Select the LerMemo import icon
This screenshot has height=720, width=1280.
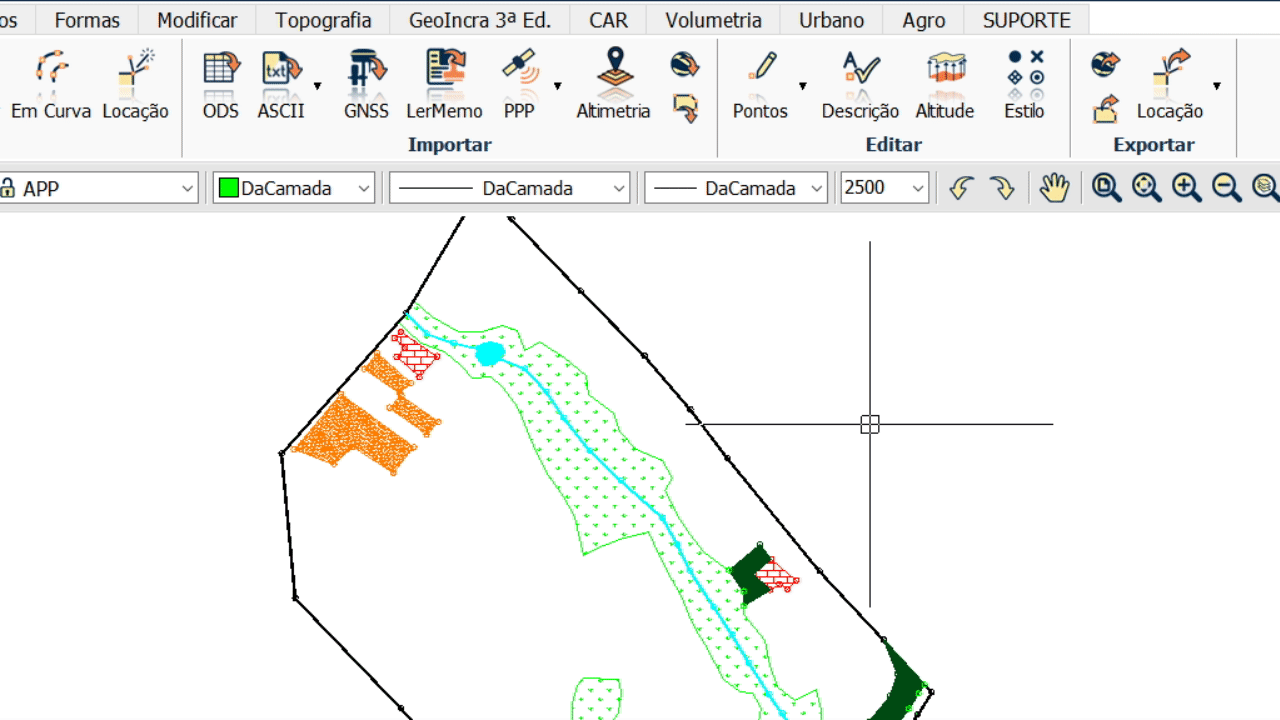(444, 83)
